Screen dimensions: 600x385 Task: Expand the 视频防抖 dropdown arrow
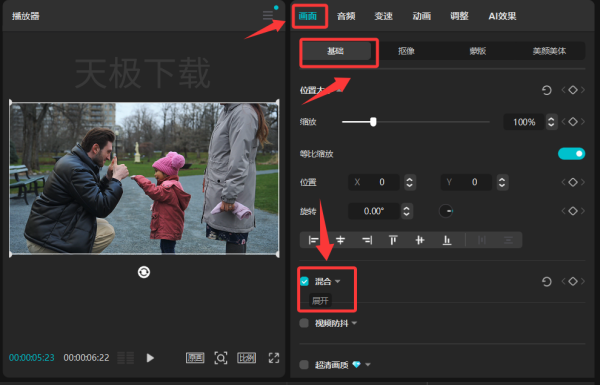click(x=354, y=323)
